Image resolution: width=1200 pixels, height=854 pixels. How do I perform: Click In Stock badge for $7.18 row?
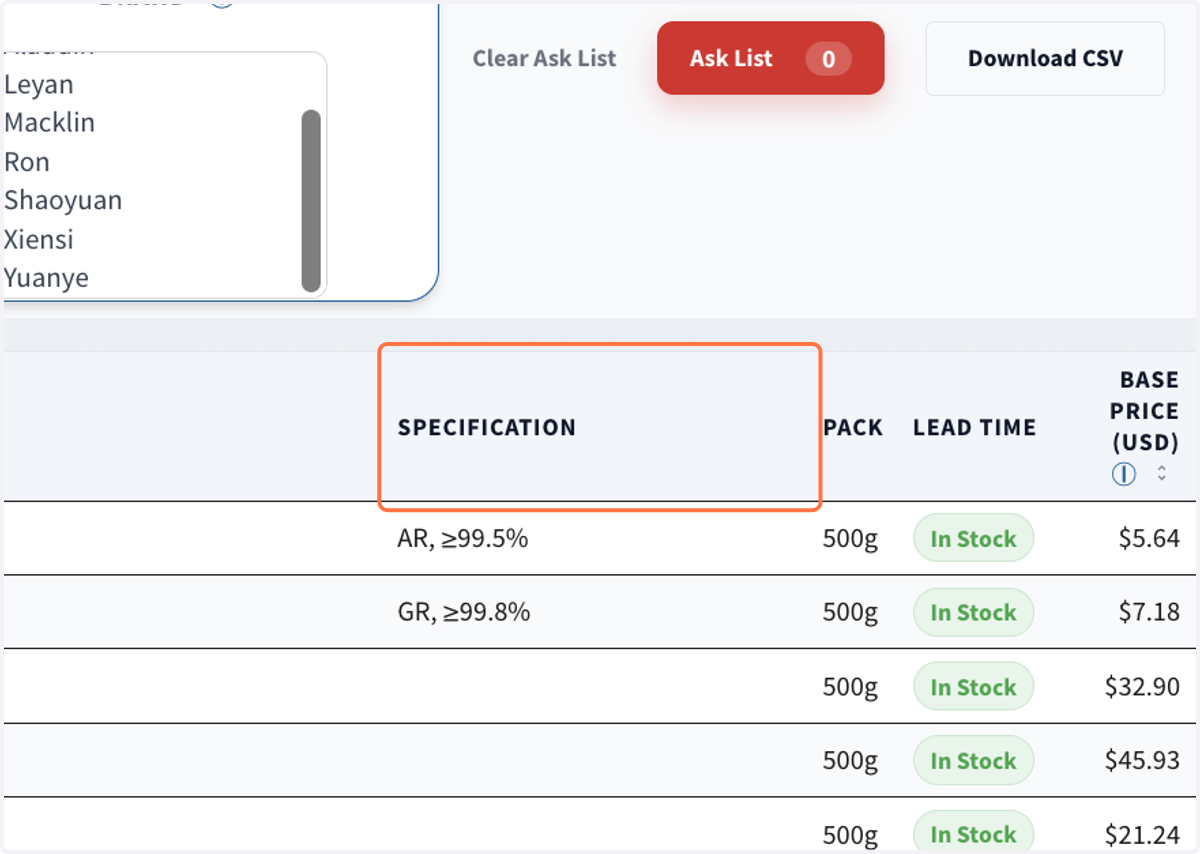[x=973, y=613]
